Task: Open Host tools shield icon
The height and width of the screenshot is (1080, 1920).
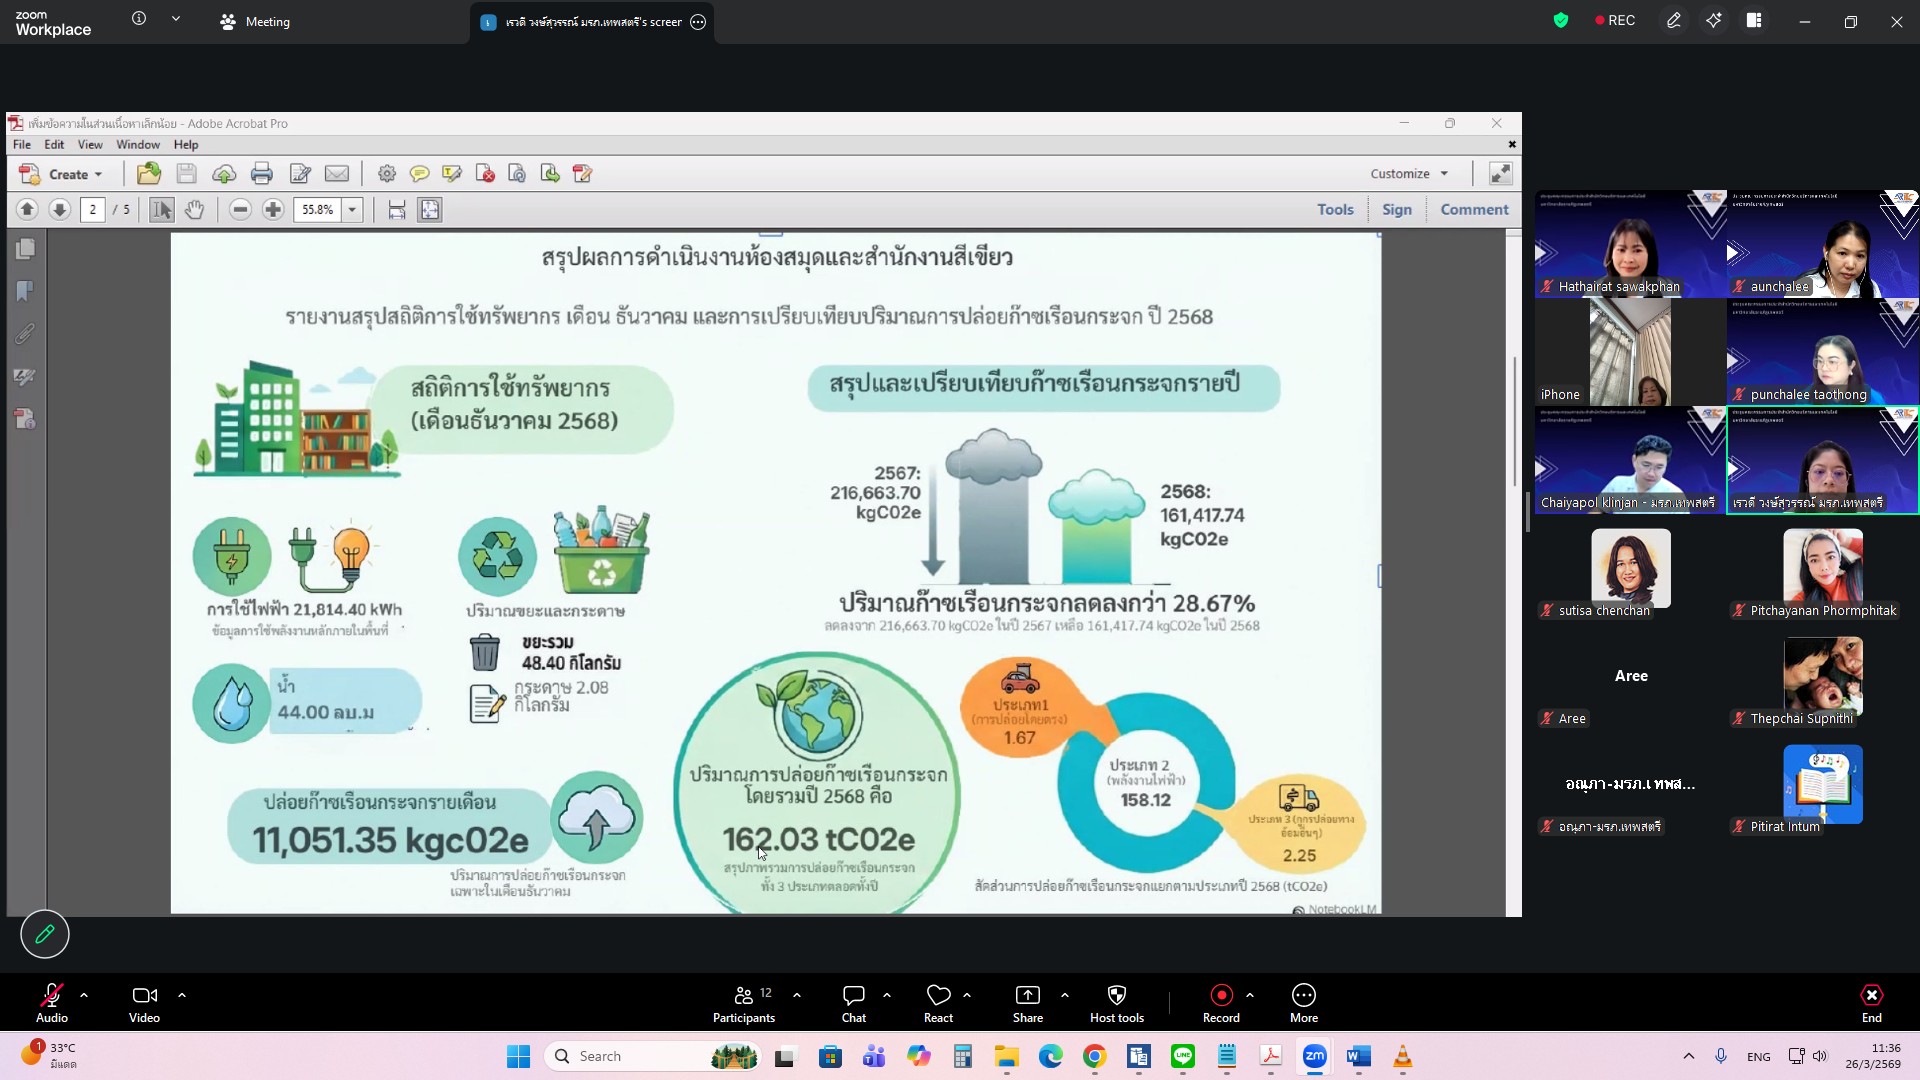Action: coord(1116,1002)
